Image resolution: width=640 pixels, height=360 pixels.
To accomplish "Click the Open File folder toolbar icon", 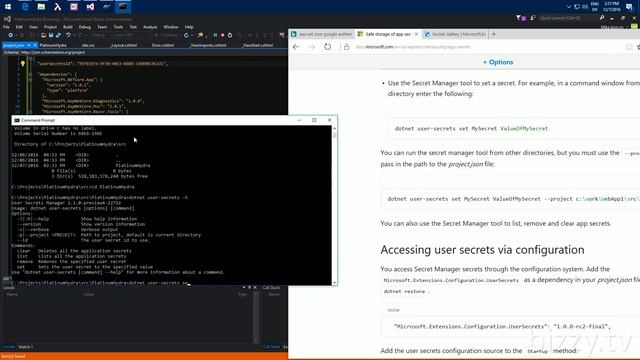I will point(43,36).
